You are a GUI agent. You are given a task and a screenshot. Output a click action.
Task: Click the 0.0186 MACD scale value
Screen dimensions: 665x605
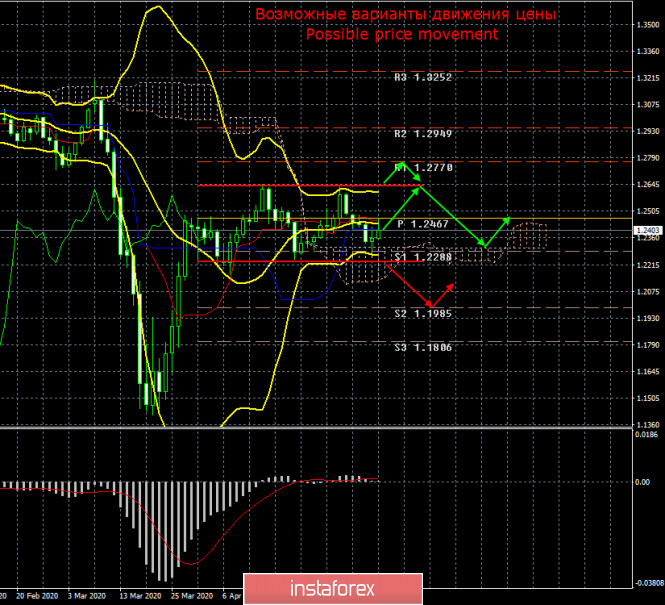pyautogui.click(x=646, y=434)
